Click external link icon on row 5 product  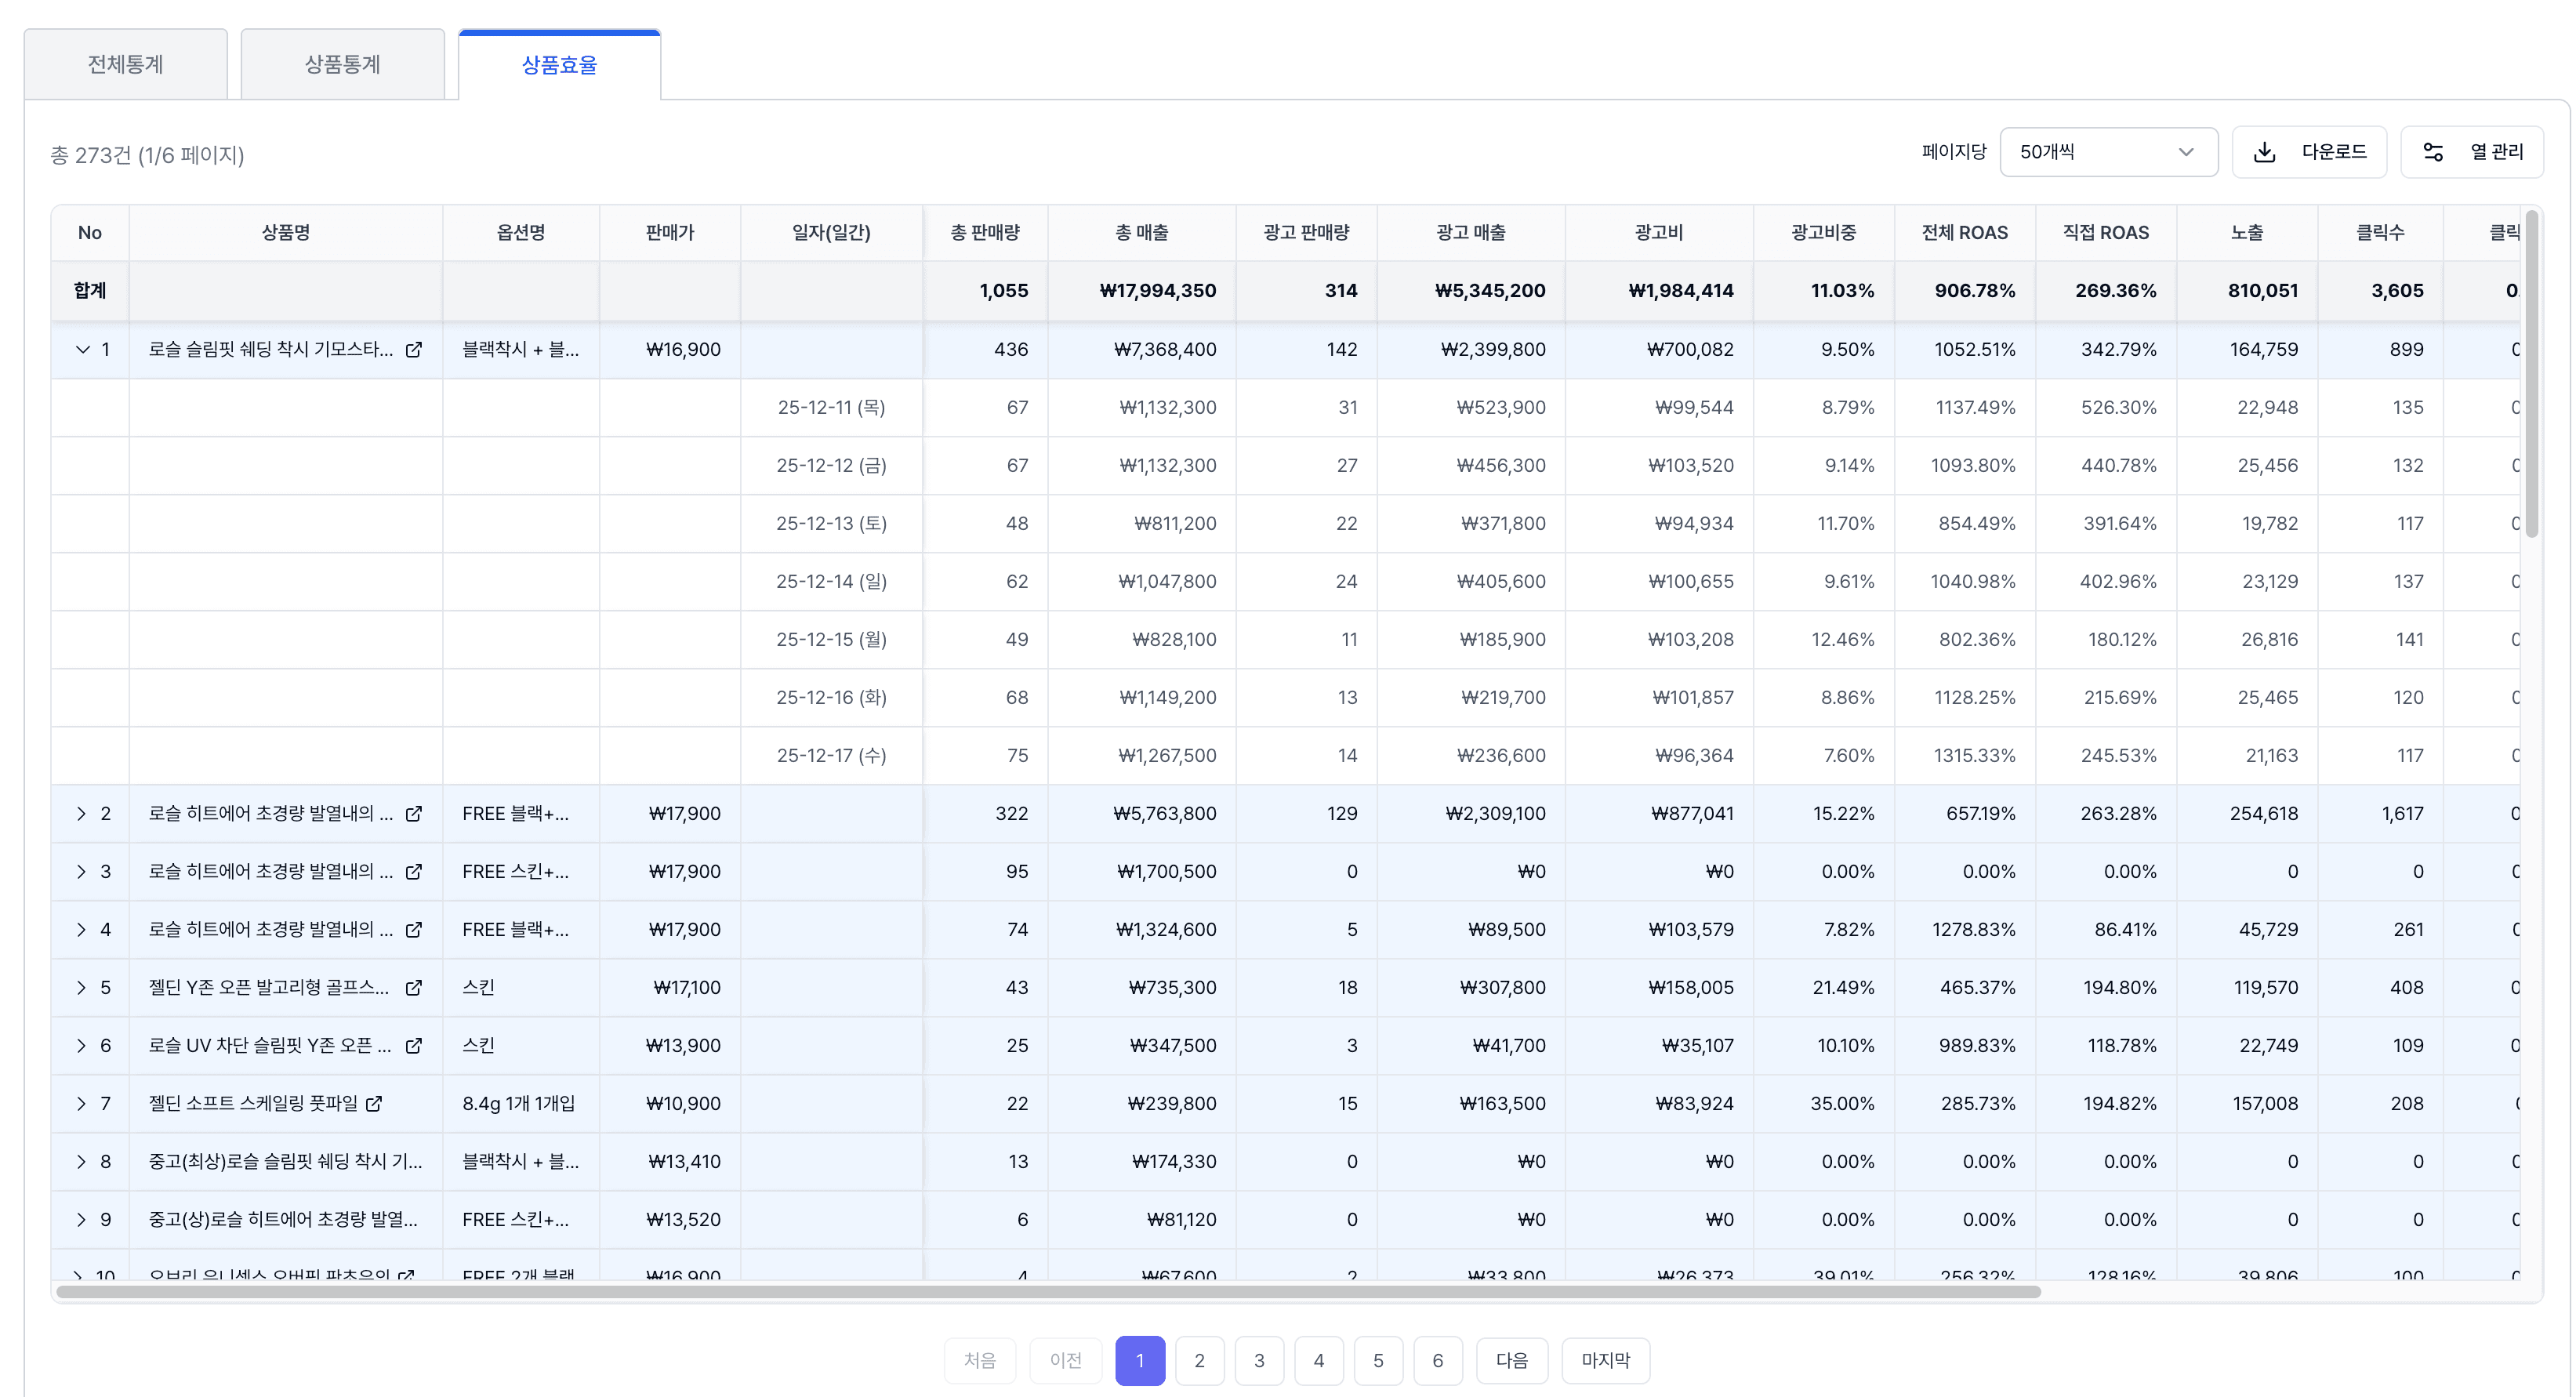[x=413, y=988]
